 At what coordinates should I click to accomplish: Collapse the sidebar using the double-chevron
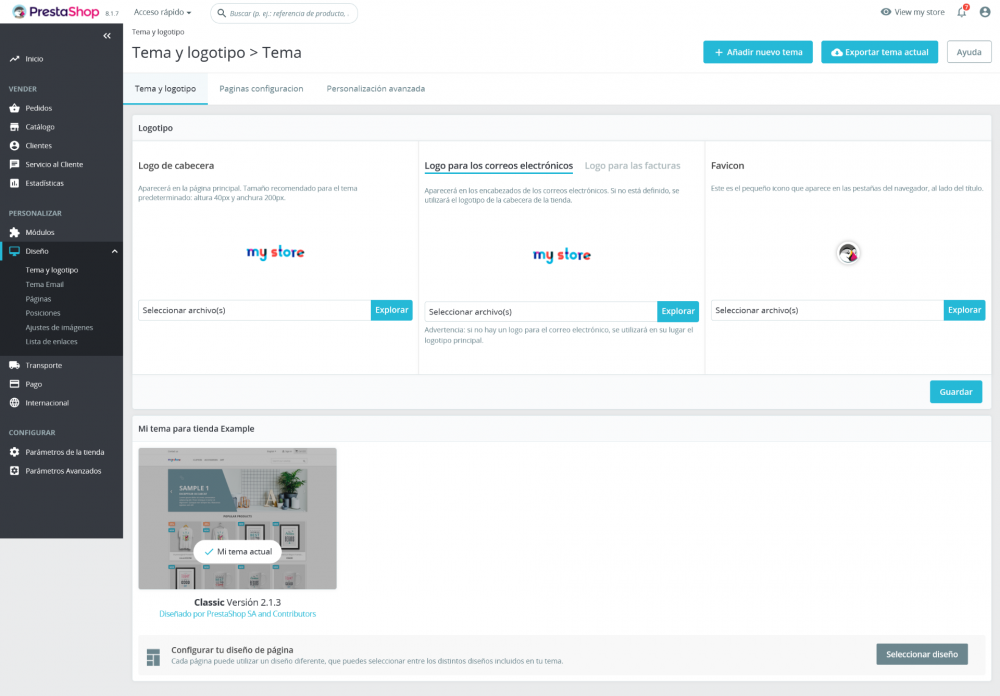click(x=107, y=36)
